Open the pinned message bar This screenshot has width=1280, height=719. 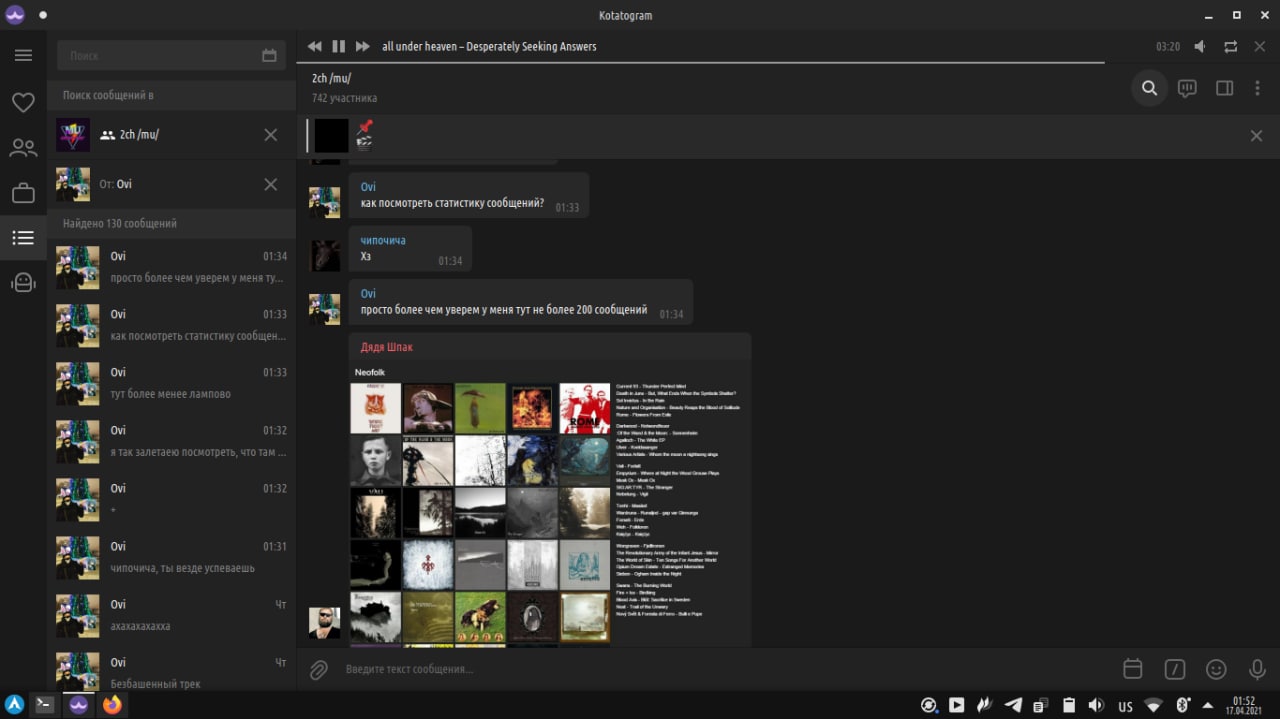pos(770,135)
